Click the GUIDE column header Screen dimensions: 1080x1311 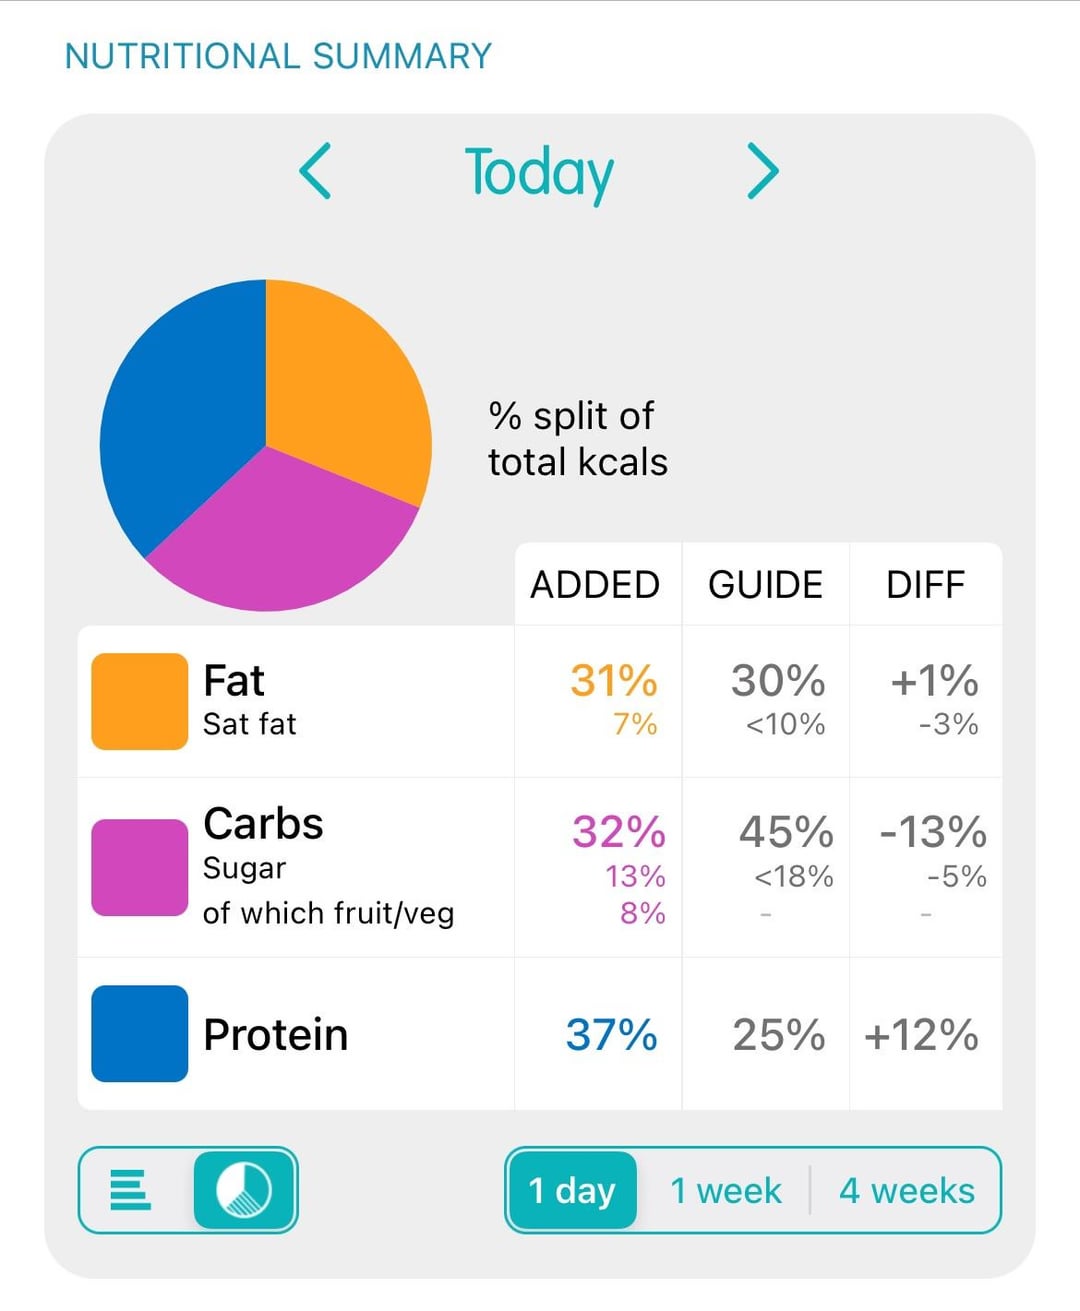coord(765,585)
